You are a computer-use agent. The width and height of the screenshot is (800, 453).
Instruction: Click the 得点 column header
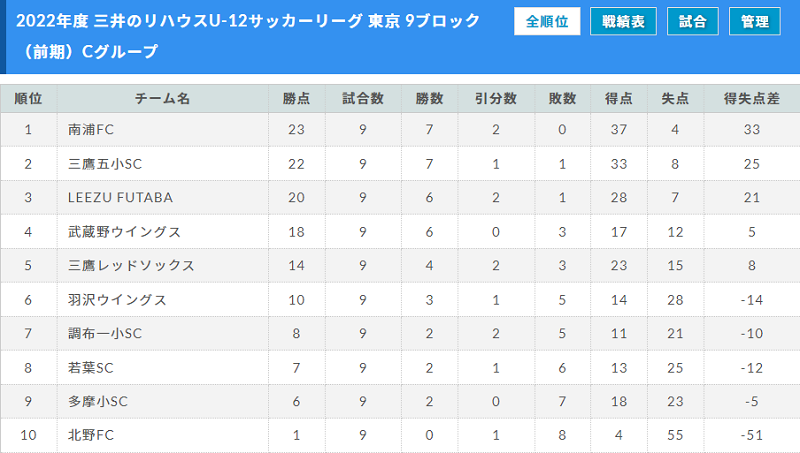click(618, 98)
